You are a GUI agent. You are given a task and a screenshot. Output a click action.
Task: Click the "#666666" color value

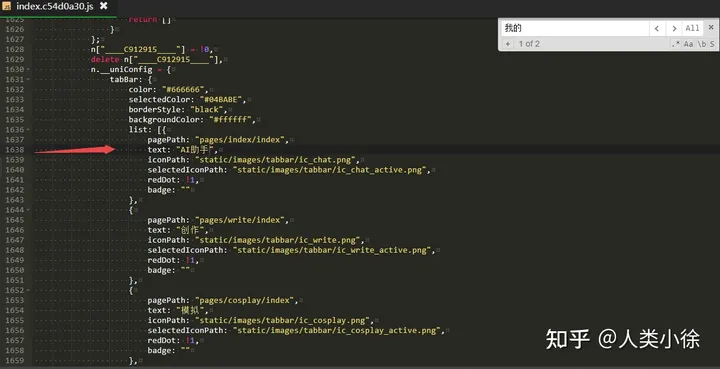pyautogui.click(x=183, y=89)
